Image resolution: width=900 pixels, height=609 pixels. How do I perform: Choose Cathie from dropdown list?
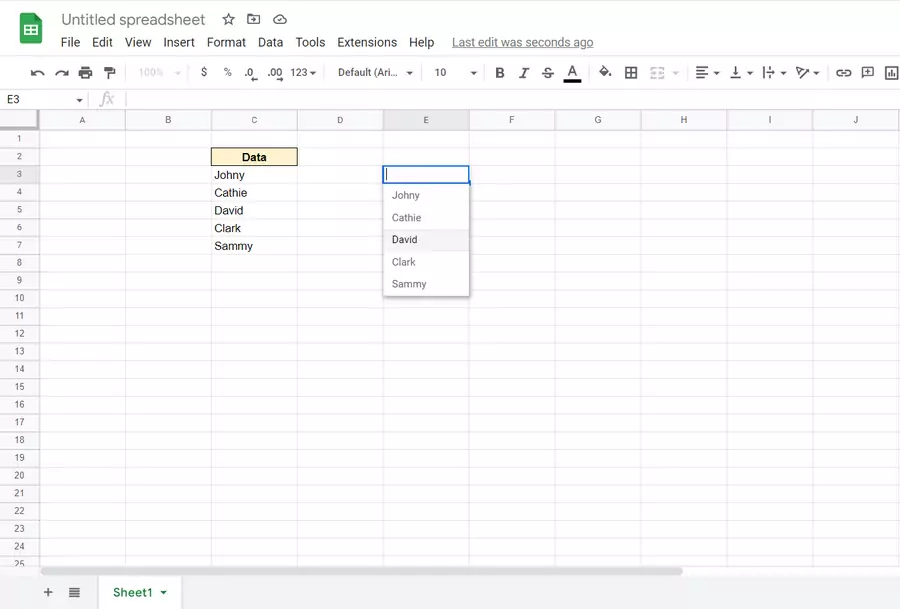pyautogui.click(x=426, y=218)
